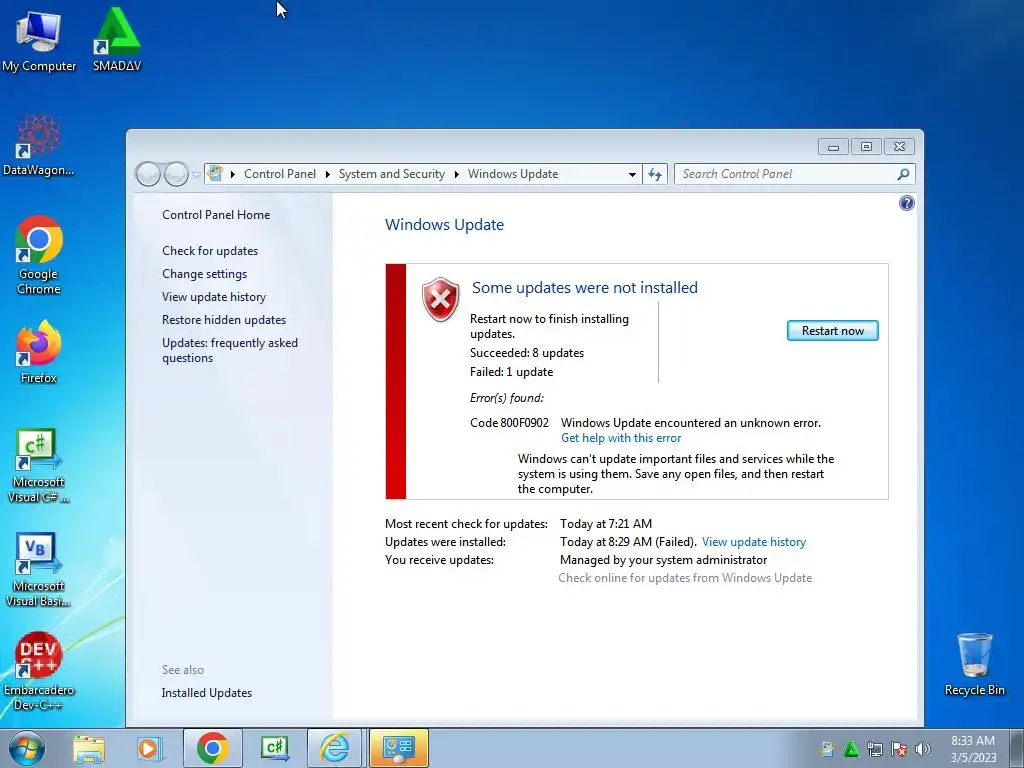Click the network tray icon
The image size is (1024, 768).
tap(875, 749)
